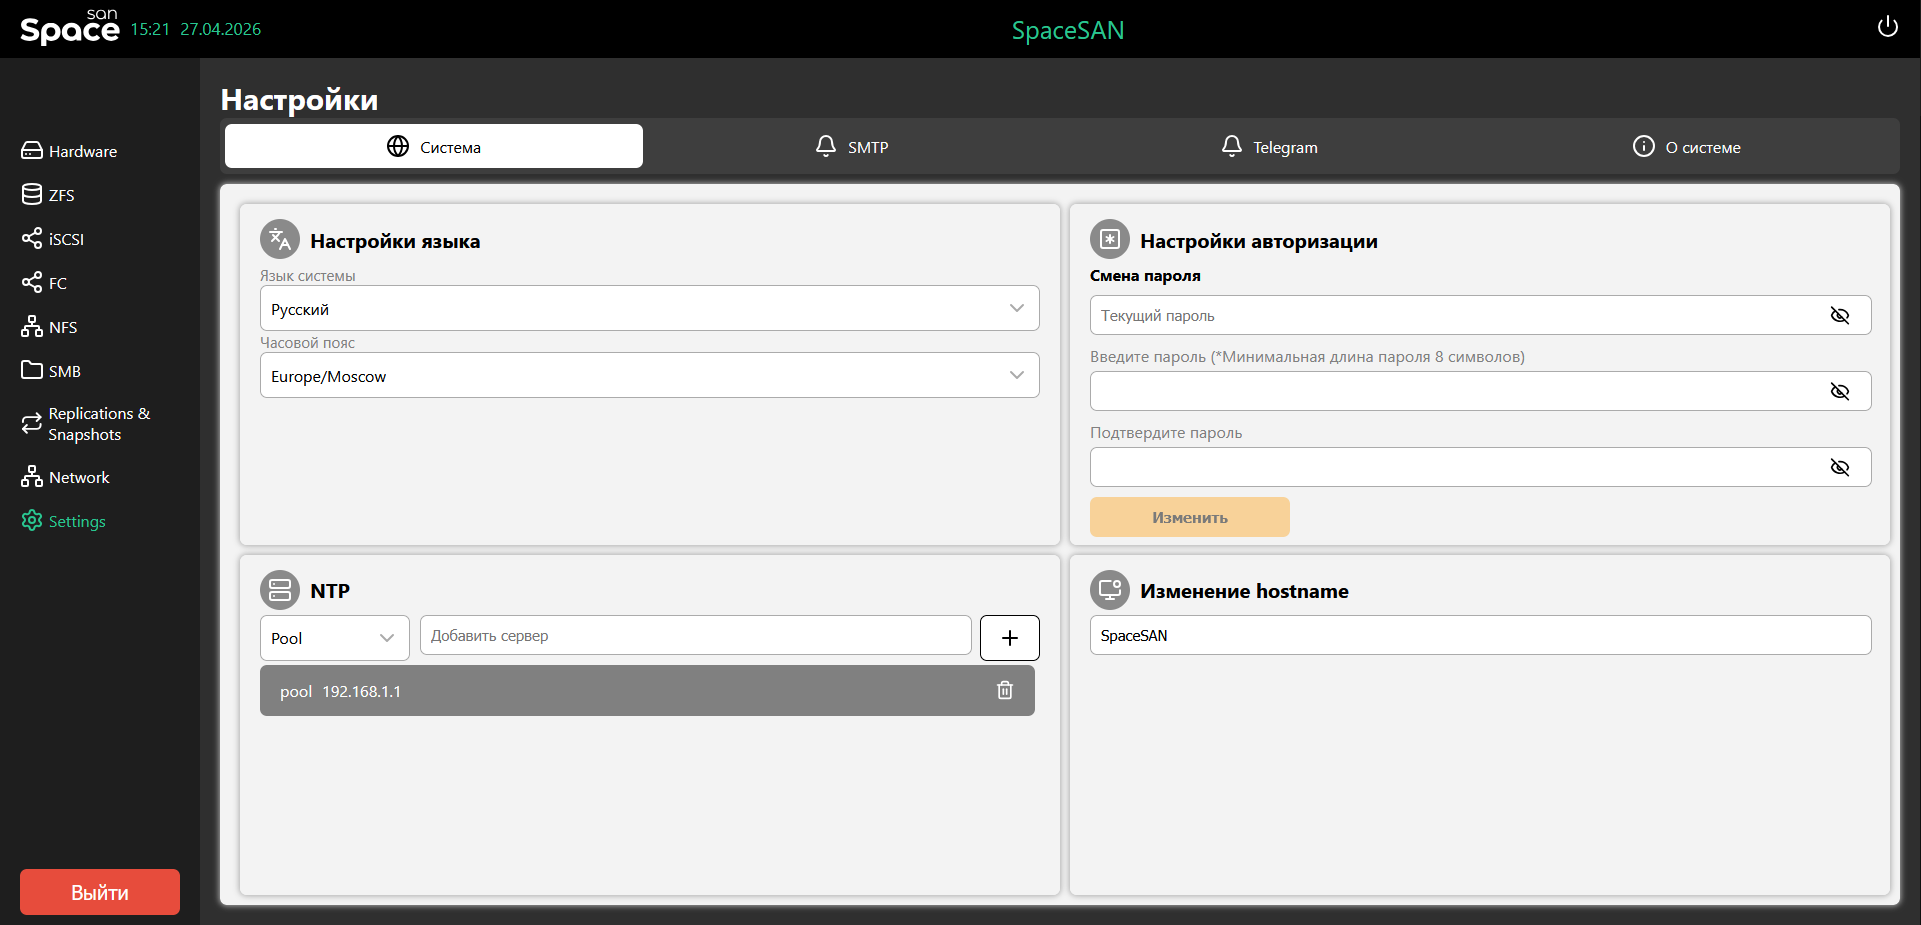Switch to the Telegram tab

point(1269,147)
